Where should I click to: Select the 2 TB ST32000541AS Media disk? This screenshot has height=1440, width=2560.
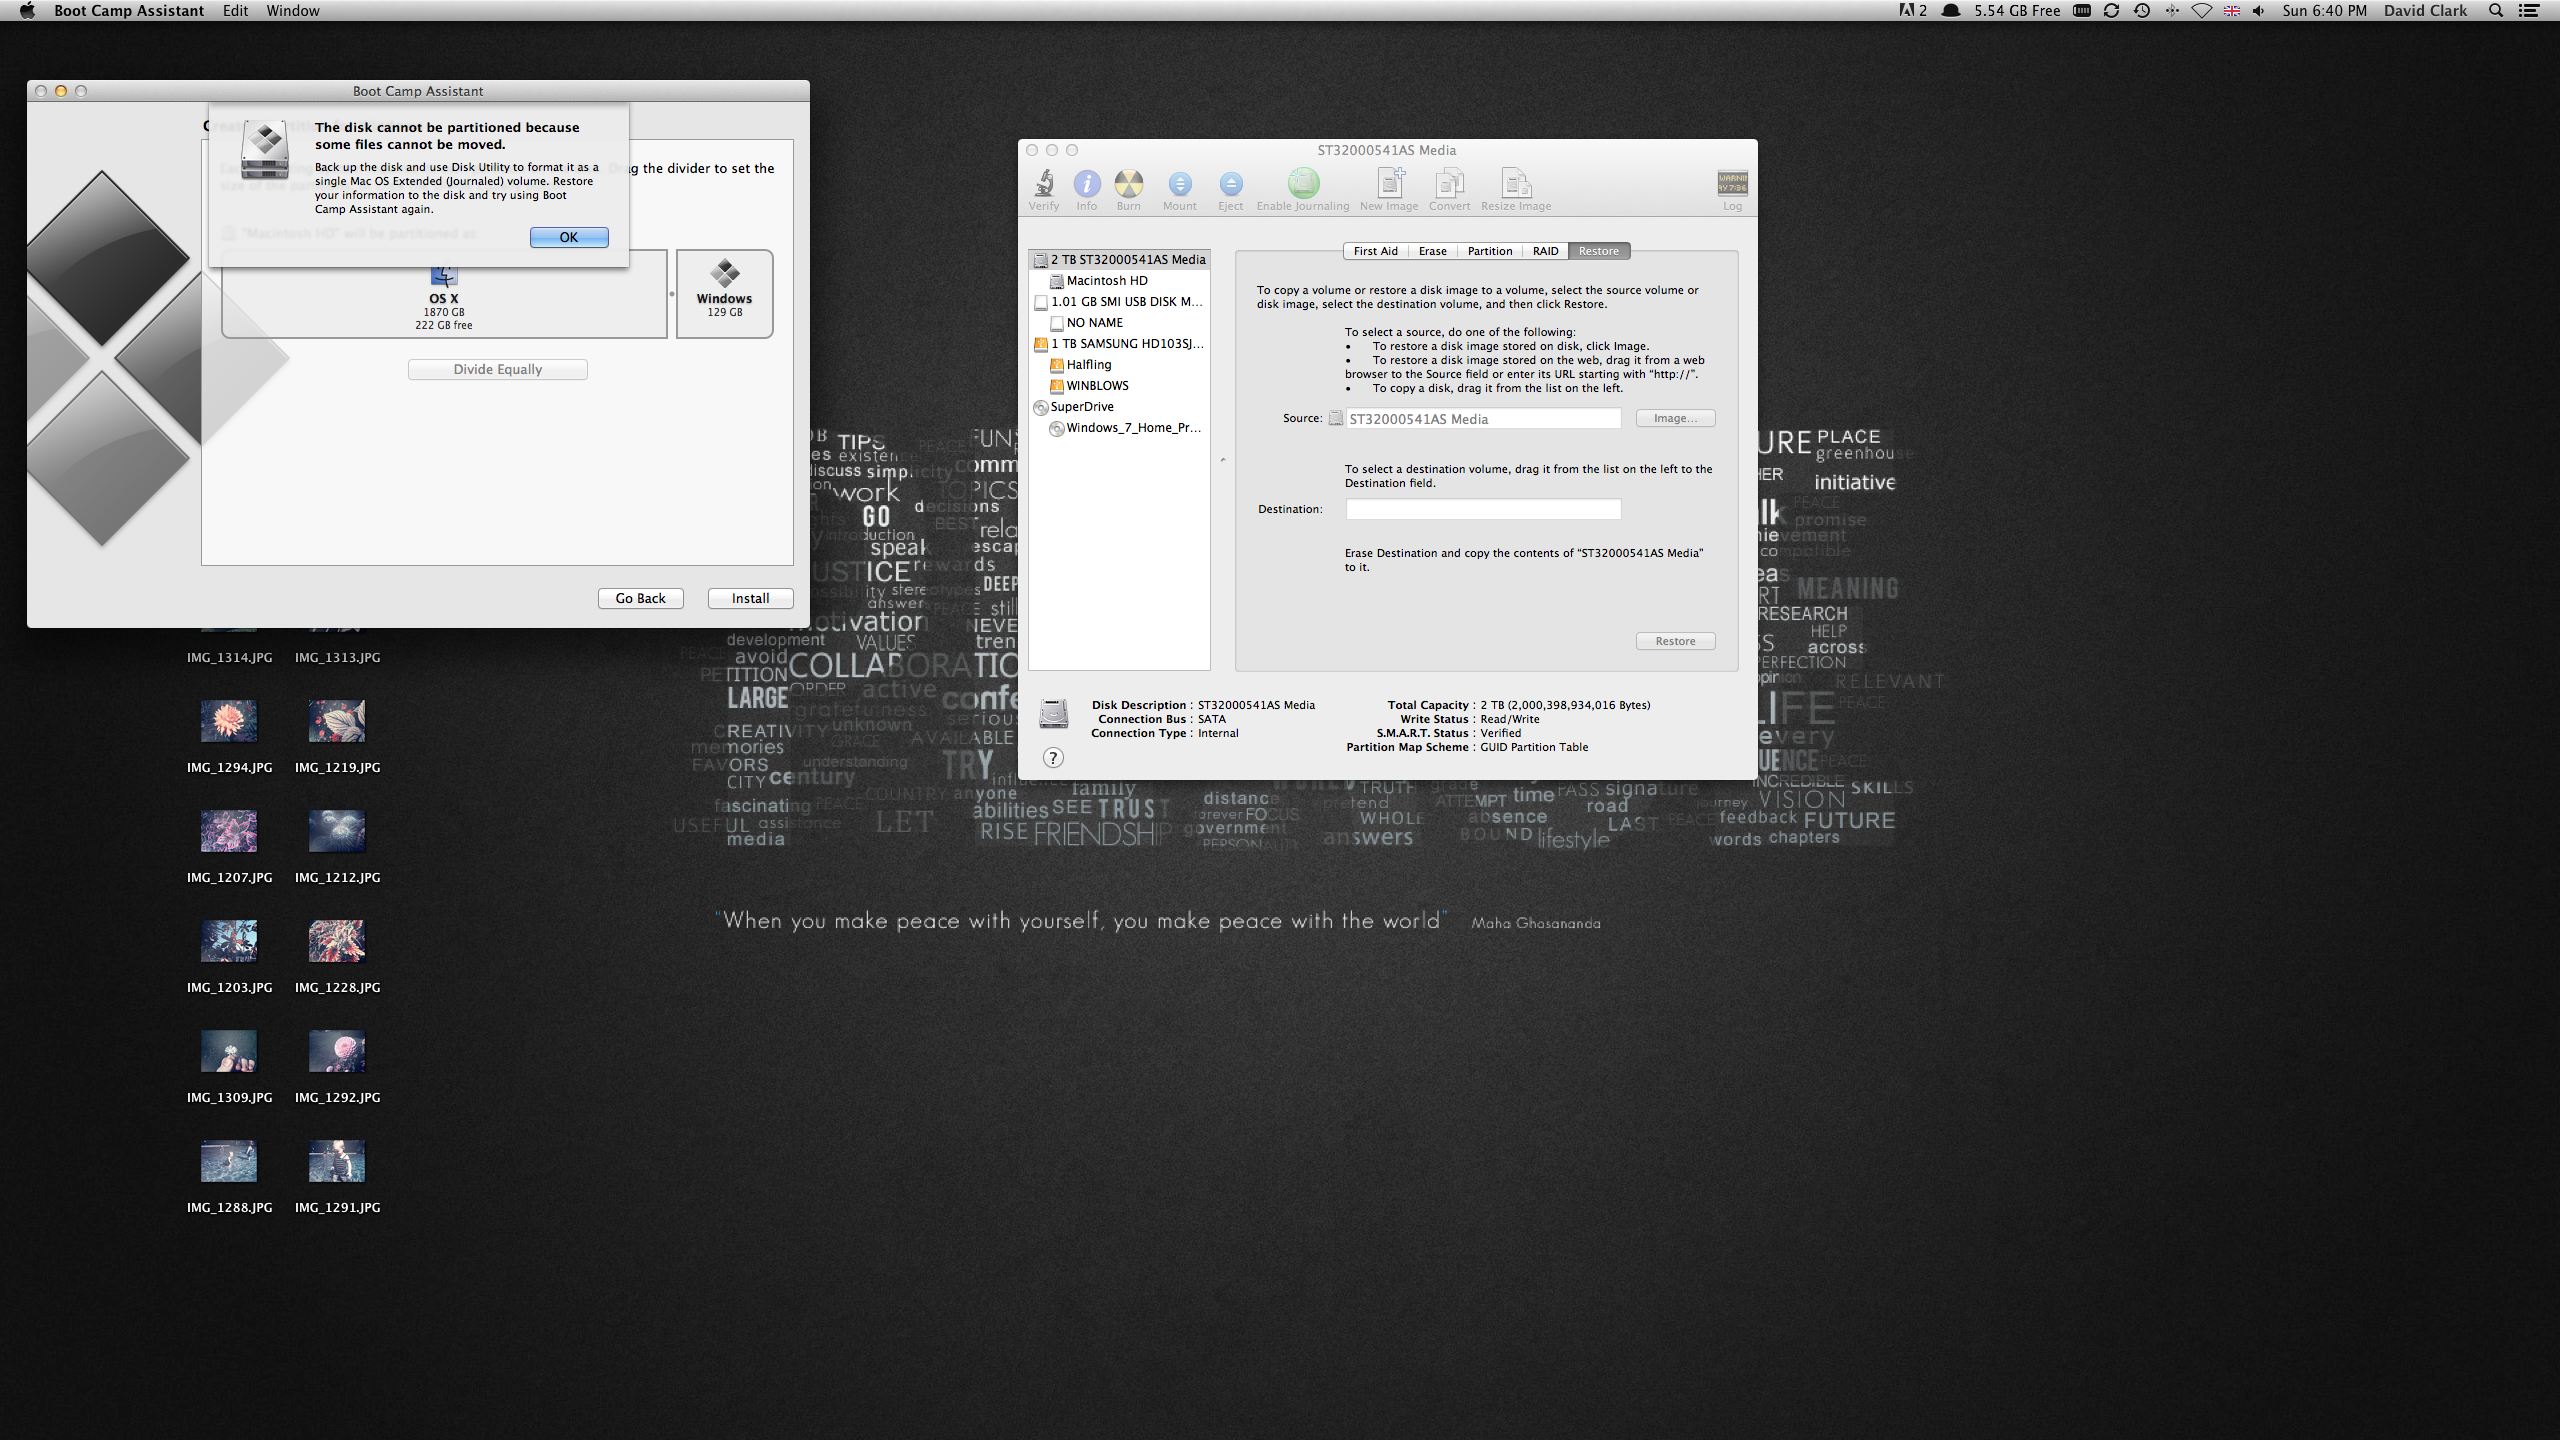(x=1119, y=259)
